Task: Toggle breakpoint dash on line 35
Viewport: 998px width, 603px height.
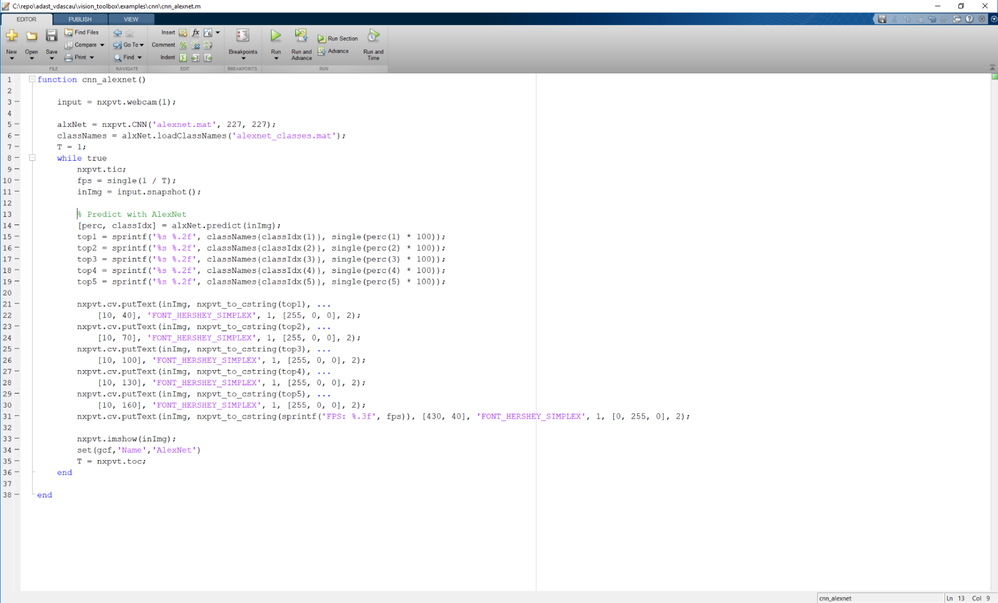Action: (17, 461)
